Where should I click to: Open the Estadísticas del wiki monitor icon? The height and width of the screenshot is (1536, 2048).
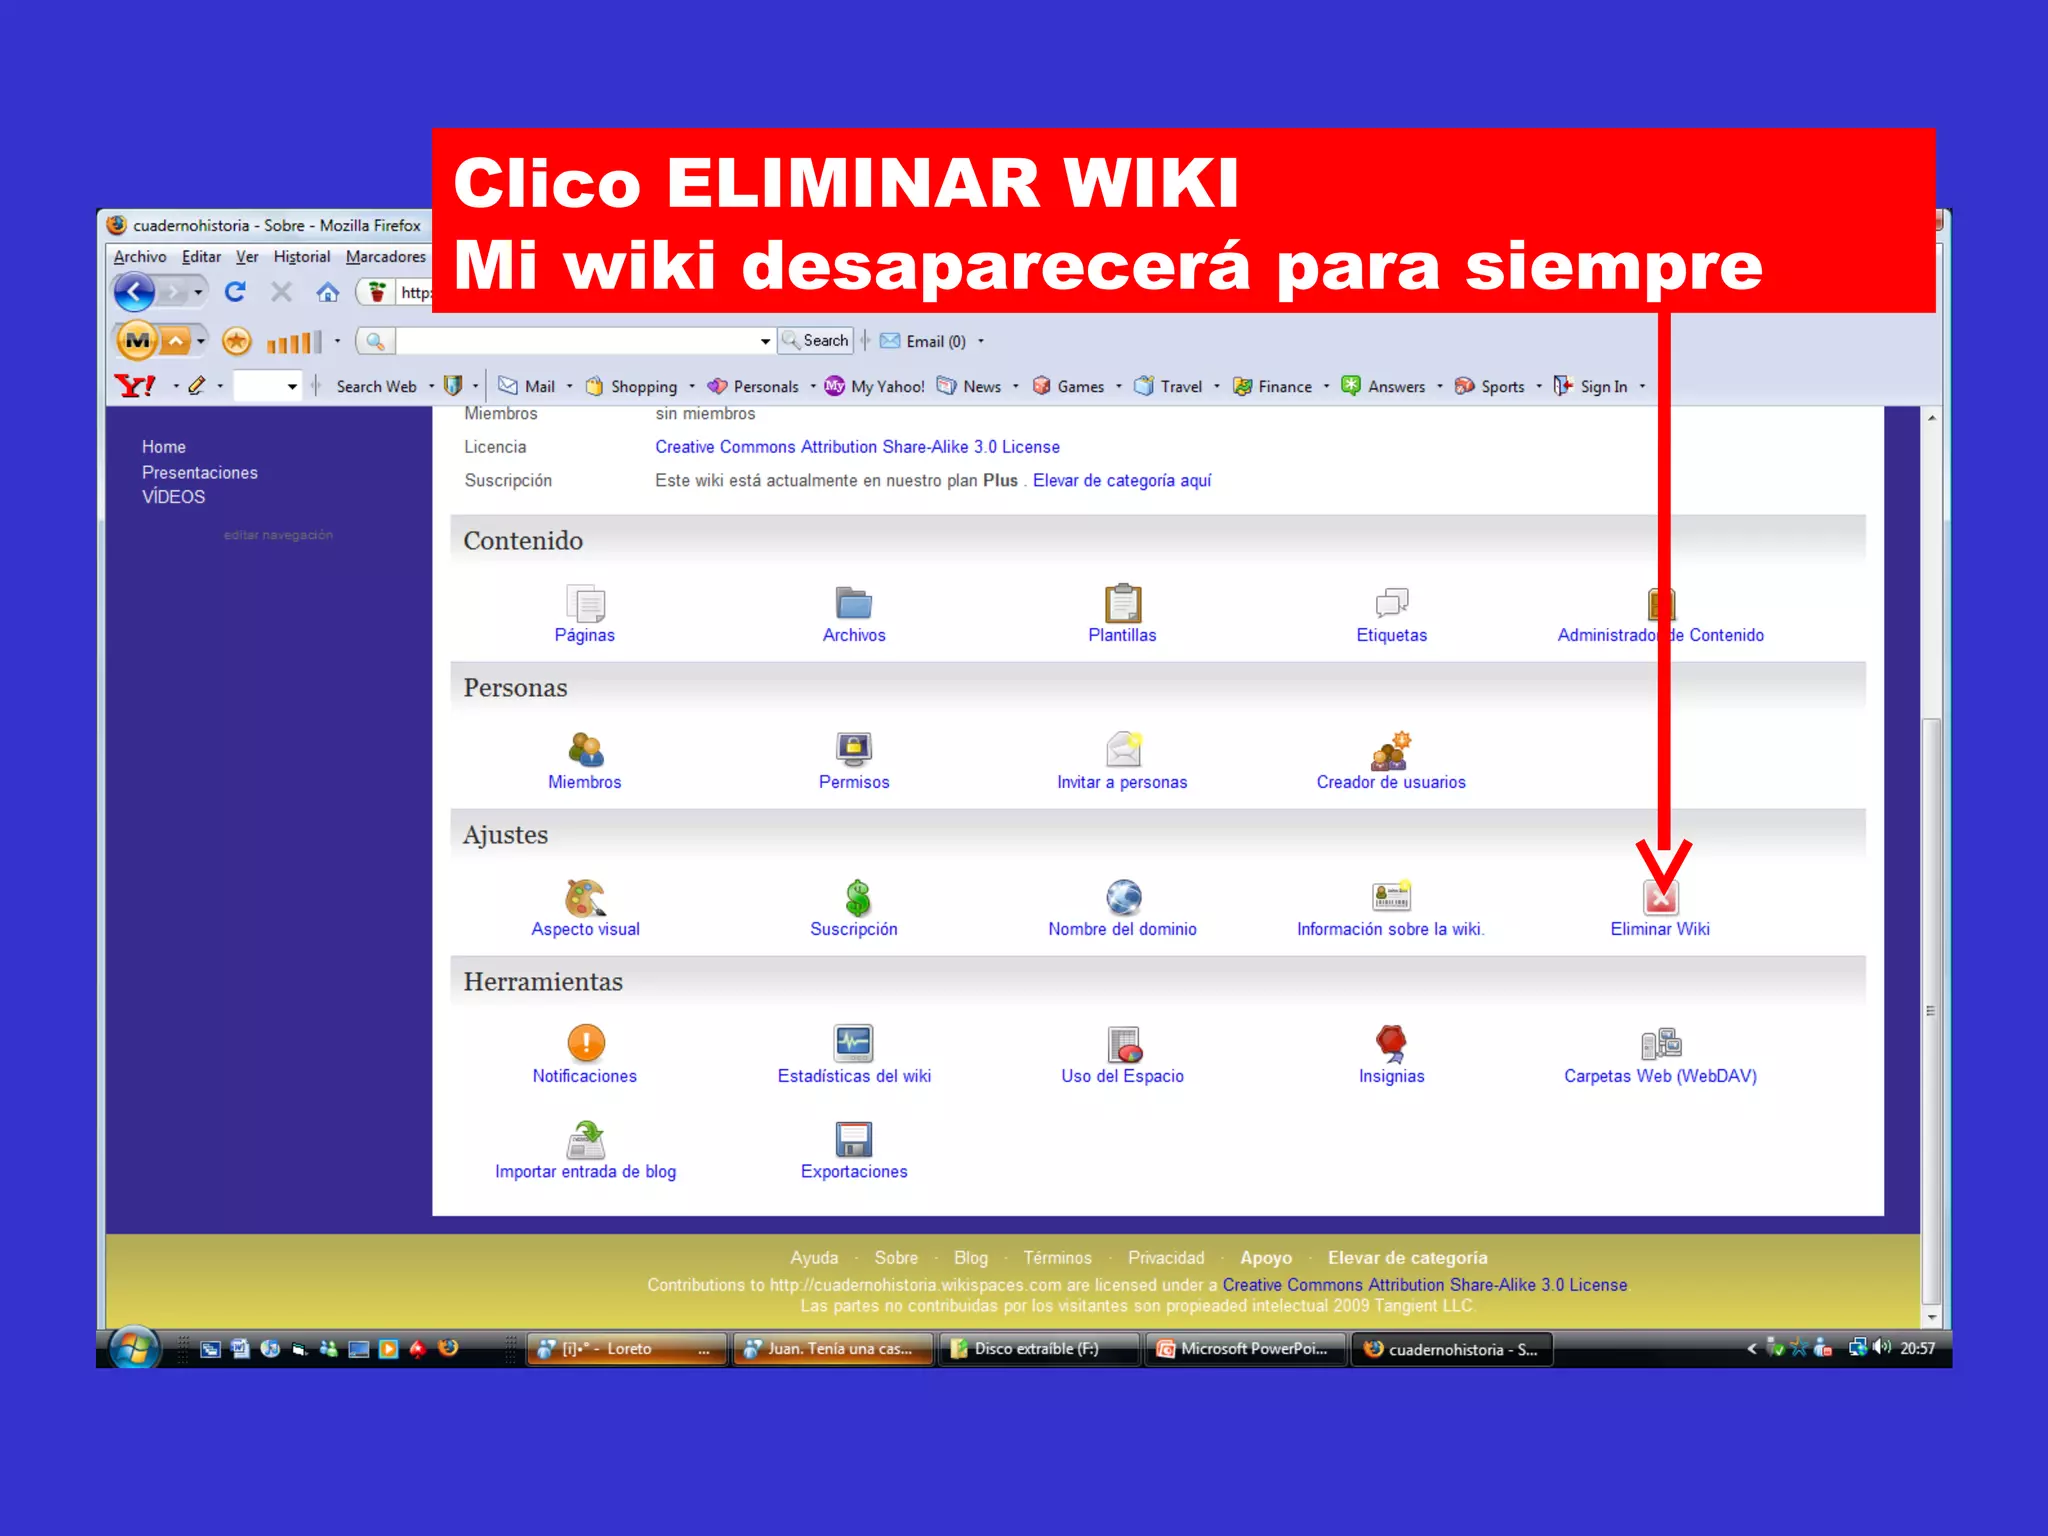[x=853, y=1043]
